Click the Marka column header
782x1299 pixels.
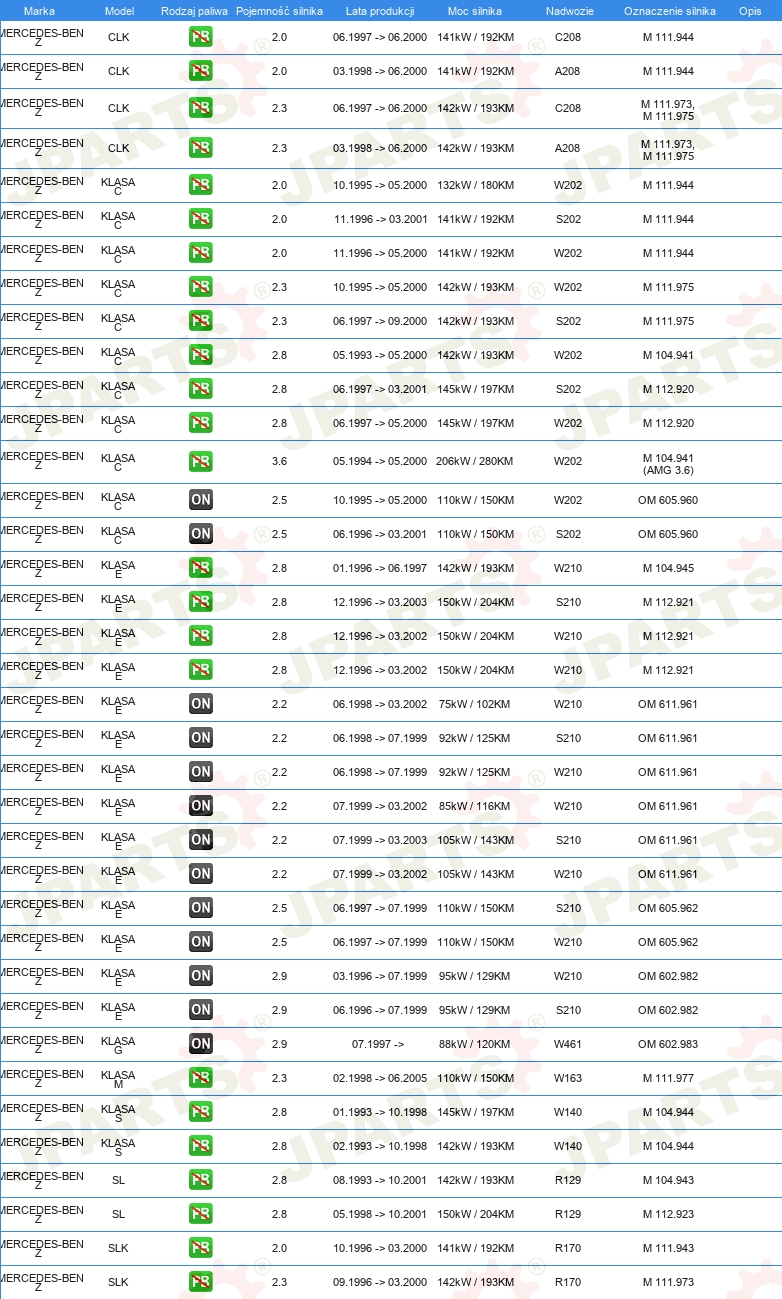[39, 11]
